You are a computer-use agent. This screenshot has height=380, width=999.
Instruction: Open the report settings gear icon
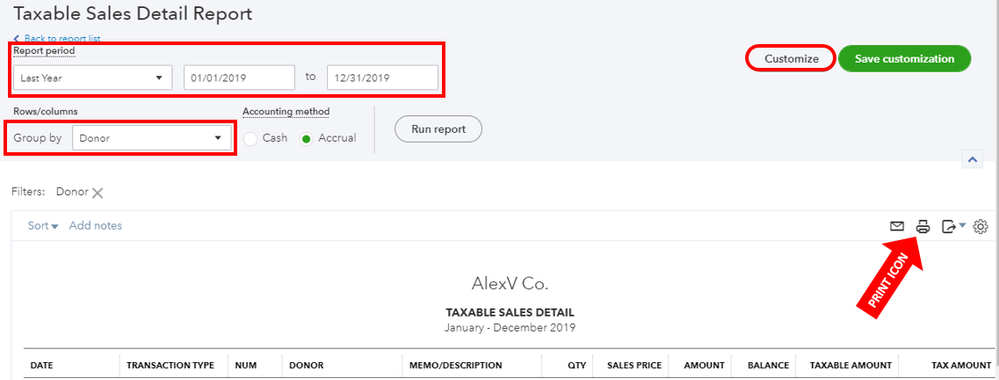pos(981,226)
